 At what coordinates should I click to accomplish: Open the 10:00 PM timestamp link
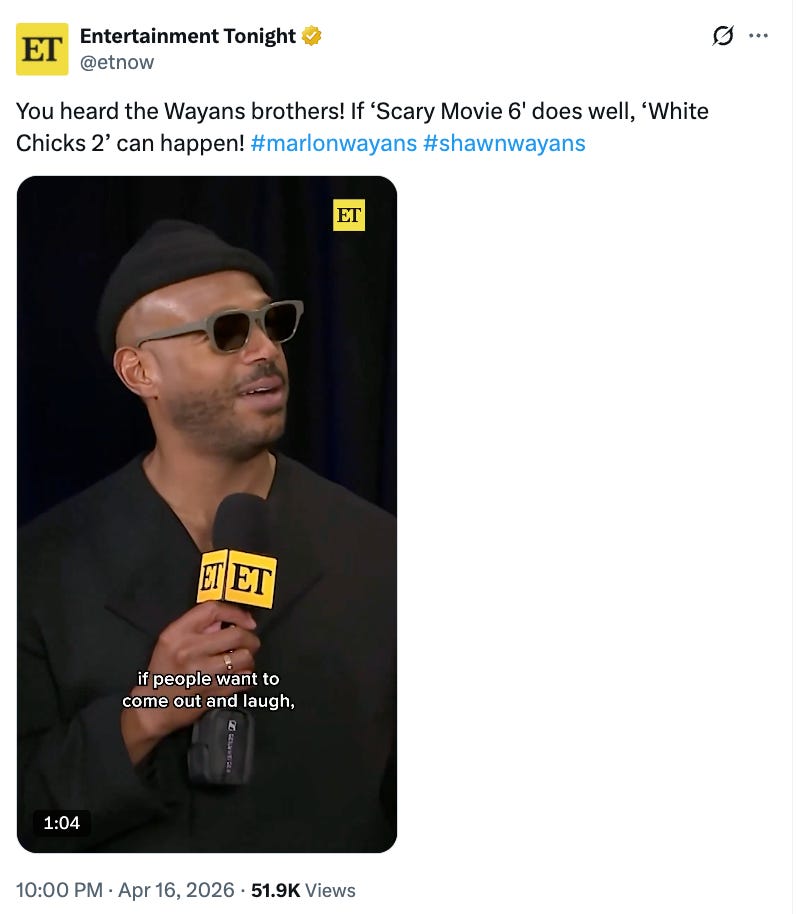59,890
